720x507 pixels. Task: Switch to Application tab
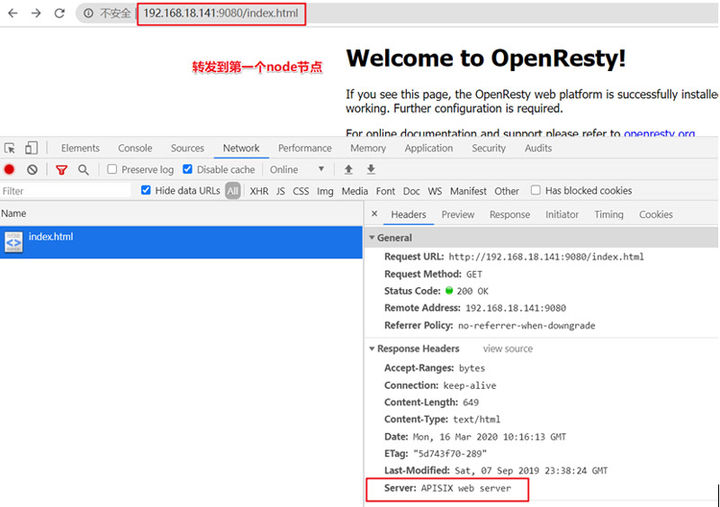(429, 148)
